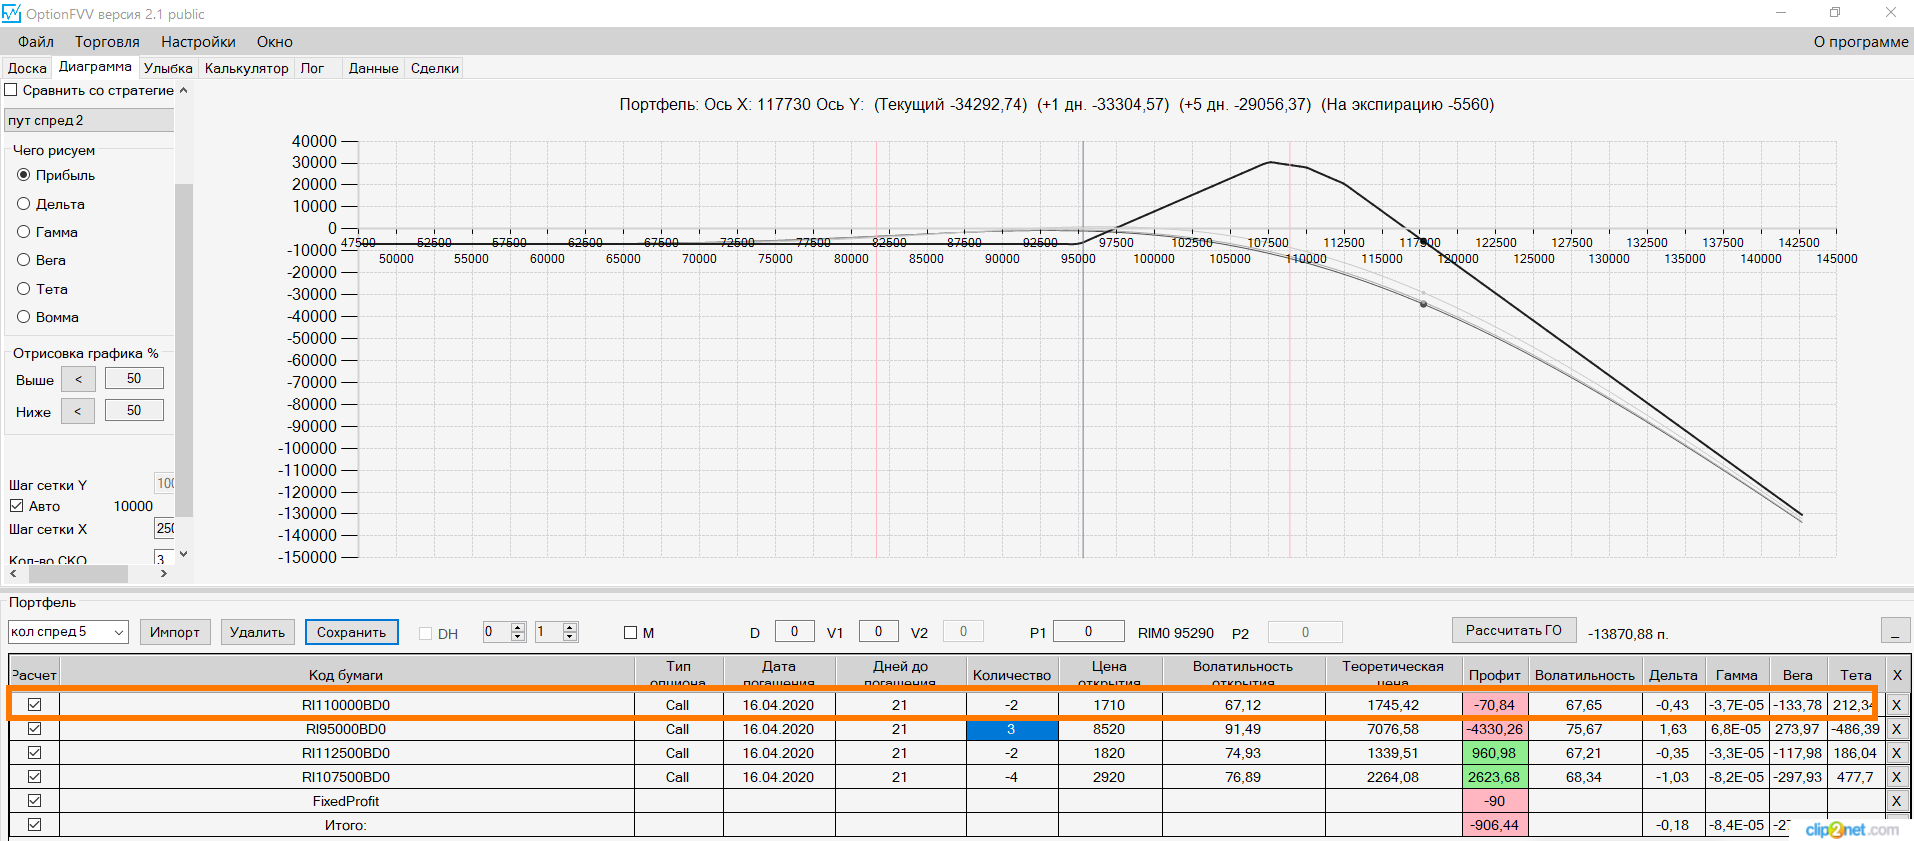Open the Торговля menu
Viewport: 1914px width, 841px height.
click(107, 42)
